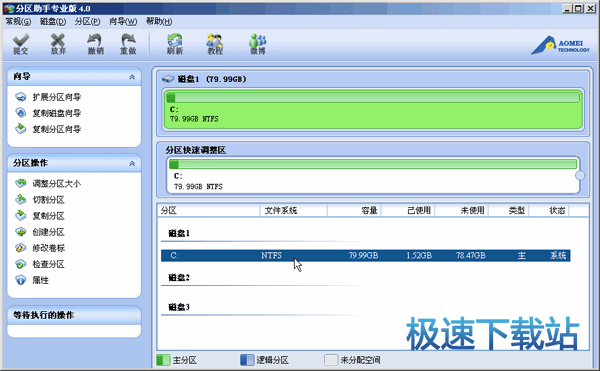The image size is (600, 371).
Task: Open the 微博 toolbar icon
Action: (258, 44)
